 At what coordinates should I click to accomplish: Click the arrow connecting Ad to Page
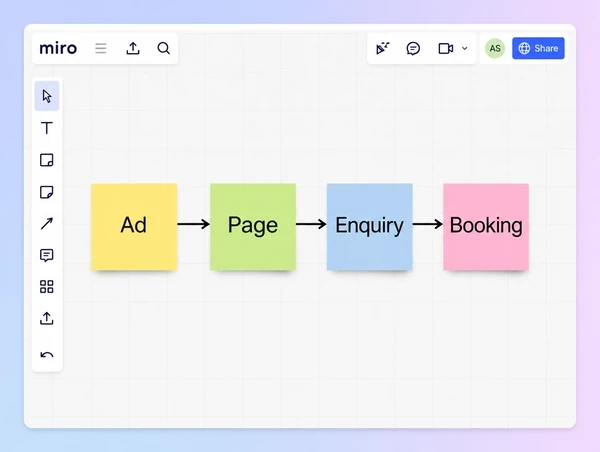pyautogui.click(x=194, y=224)
